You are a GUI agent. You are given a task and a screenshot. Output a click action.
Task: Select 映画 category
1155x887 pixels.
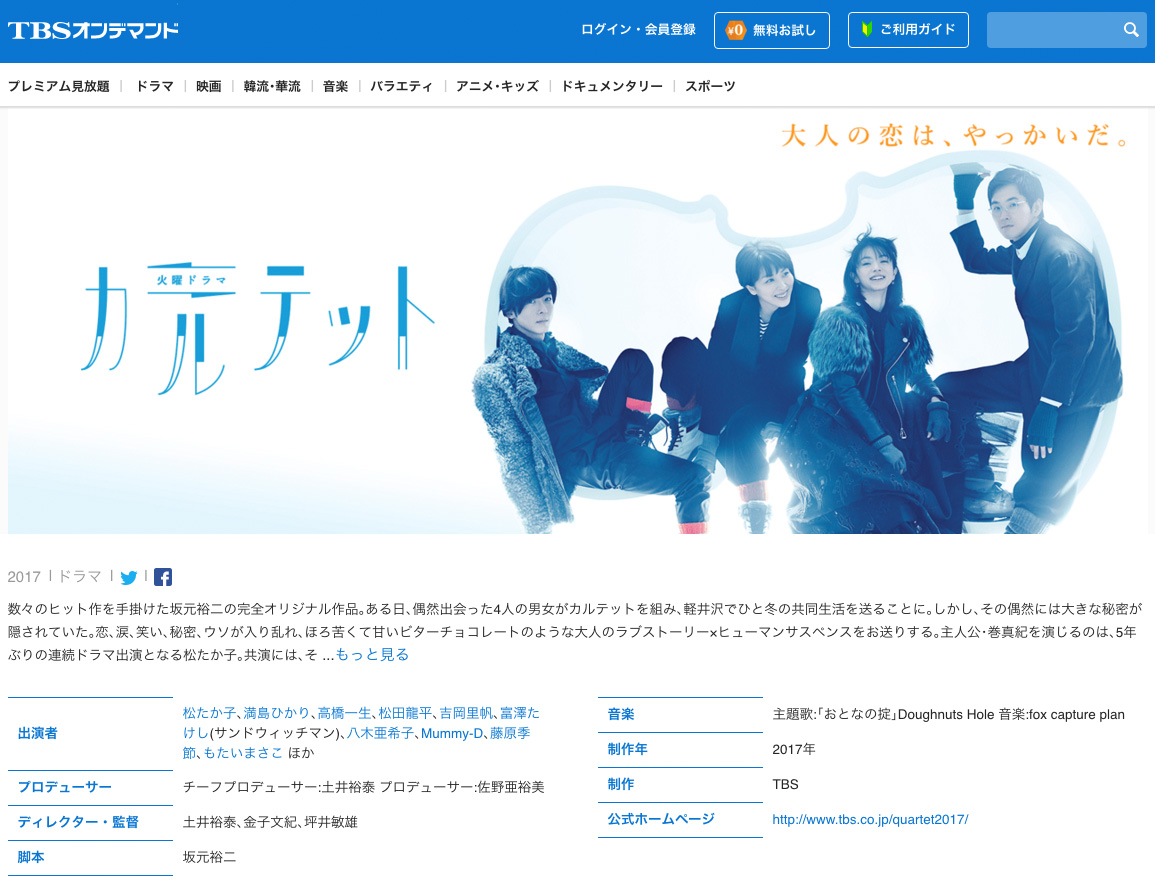tap(208, 86)
